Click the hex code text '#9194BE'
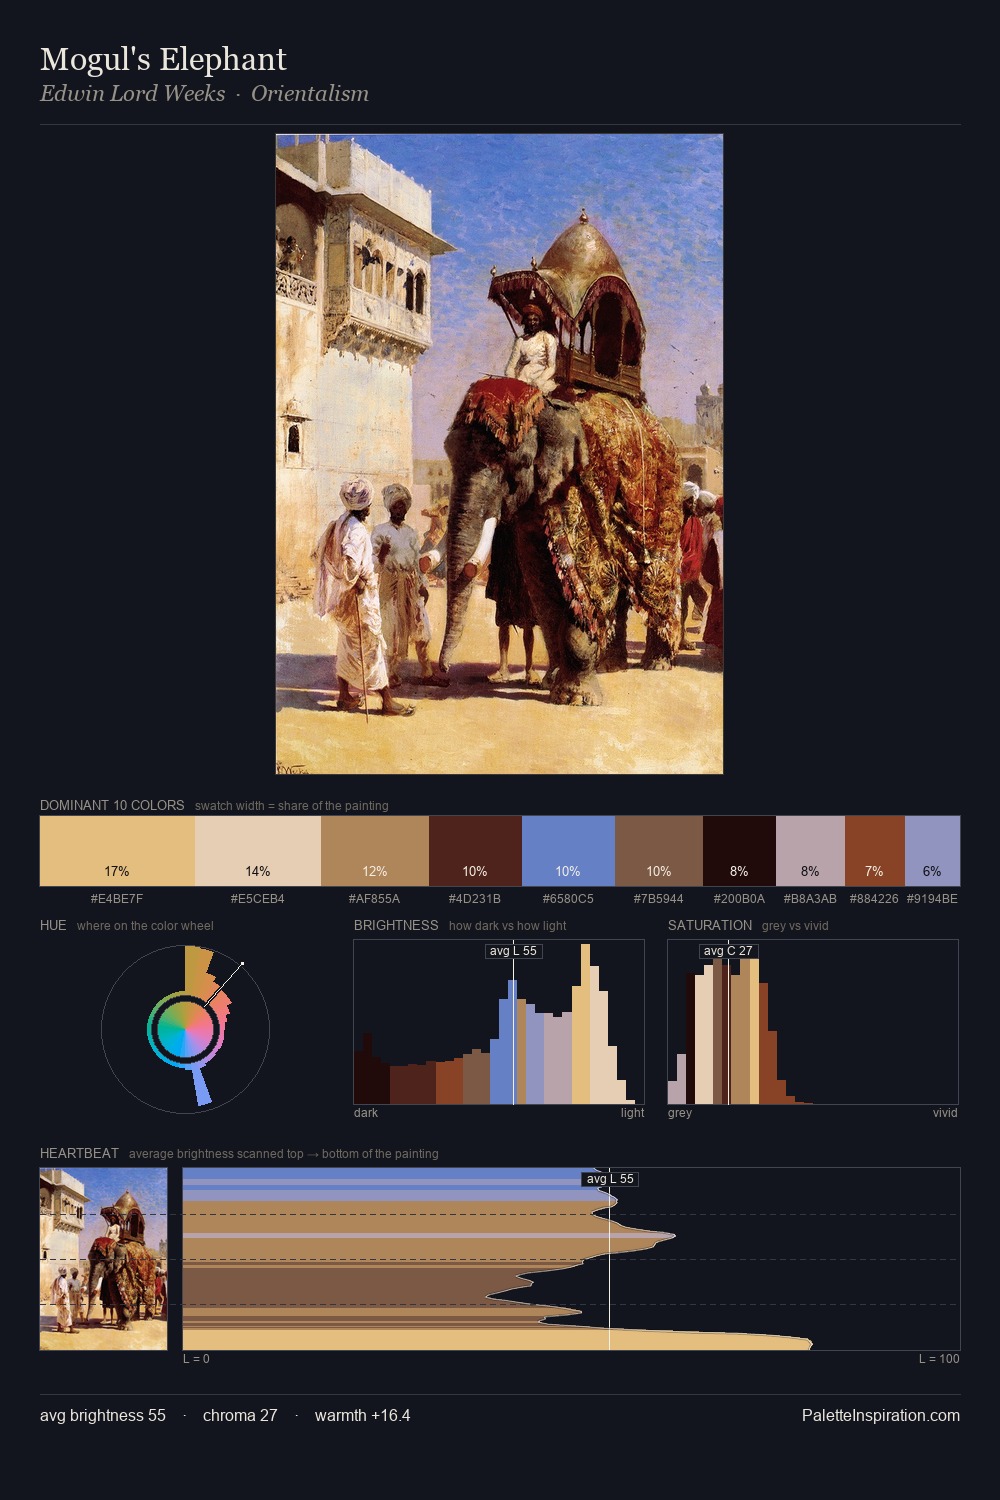The height and width of the screenshot is (1500, 1000). pos(932,899)
